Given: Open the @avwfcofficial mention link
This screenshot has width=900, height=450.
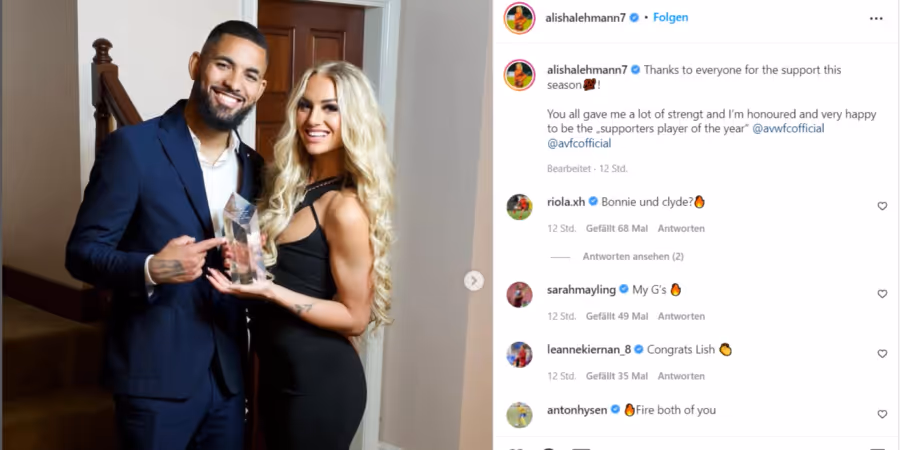Looking at the screenshot, I should click(x=788, y=129).
